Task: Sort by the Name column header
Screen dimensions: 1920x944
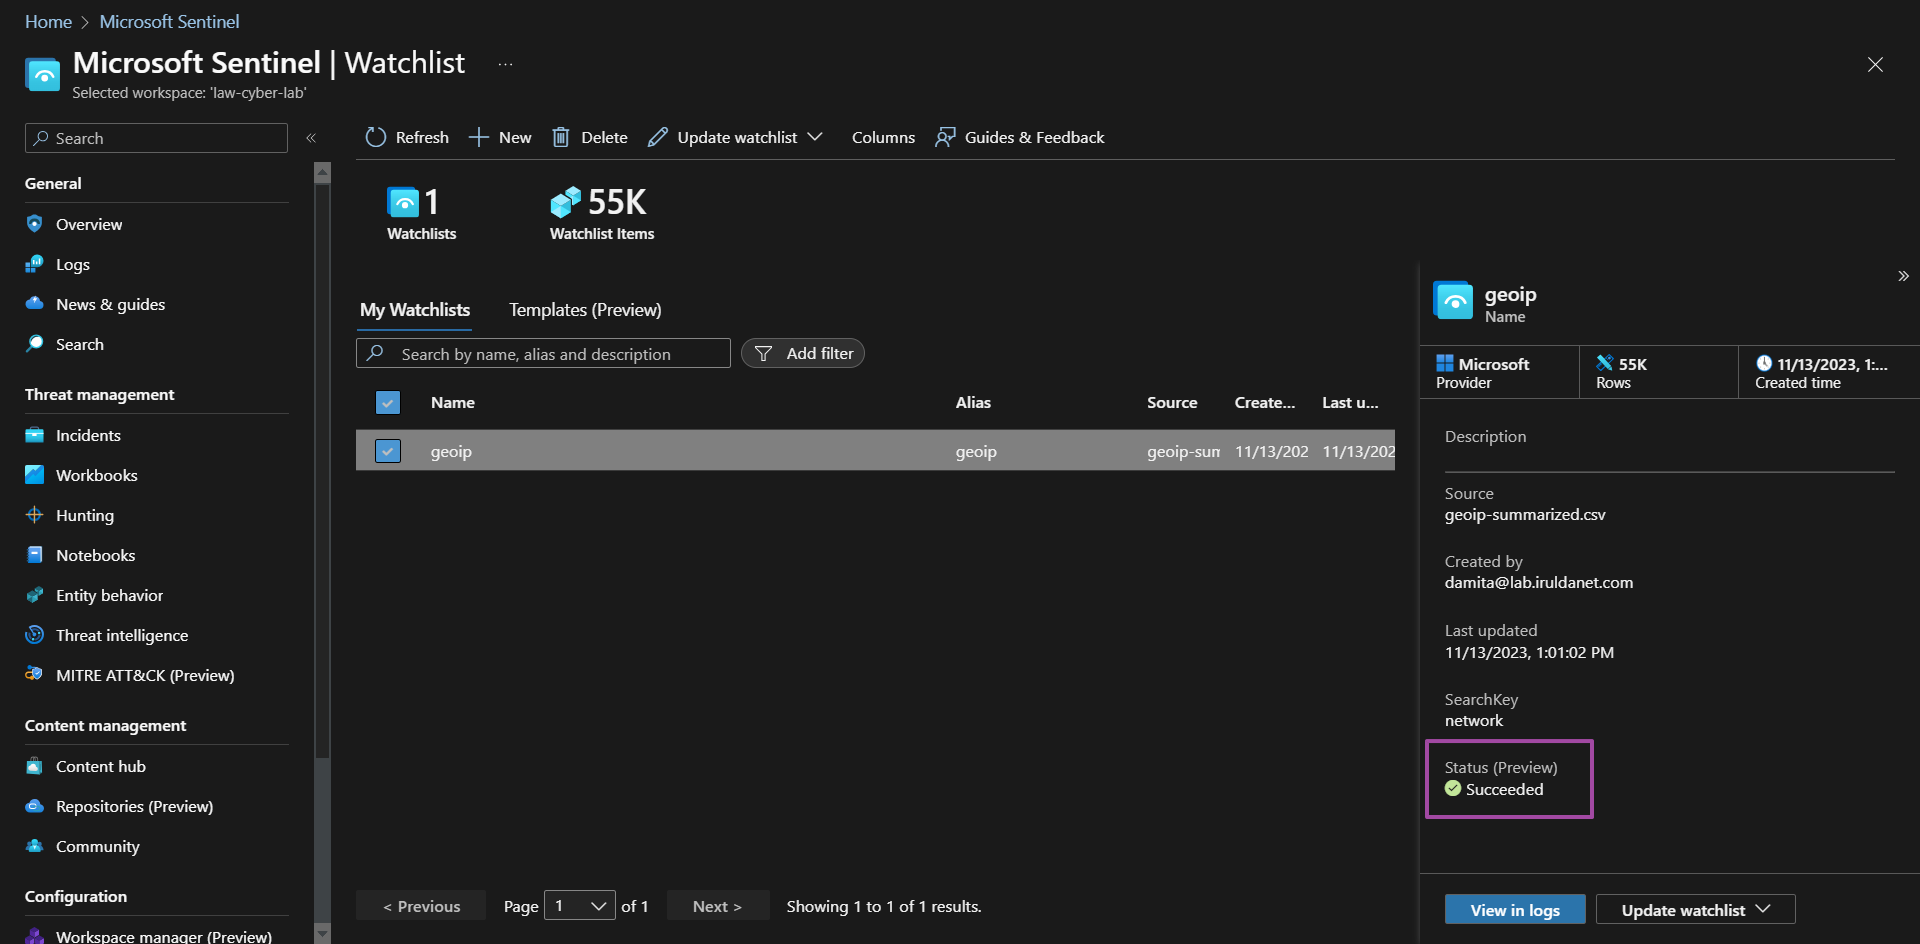Action: [453, 403]
